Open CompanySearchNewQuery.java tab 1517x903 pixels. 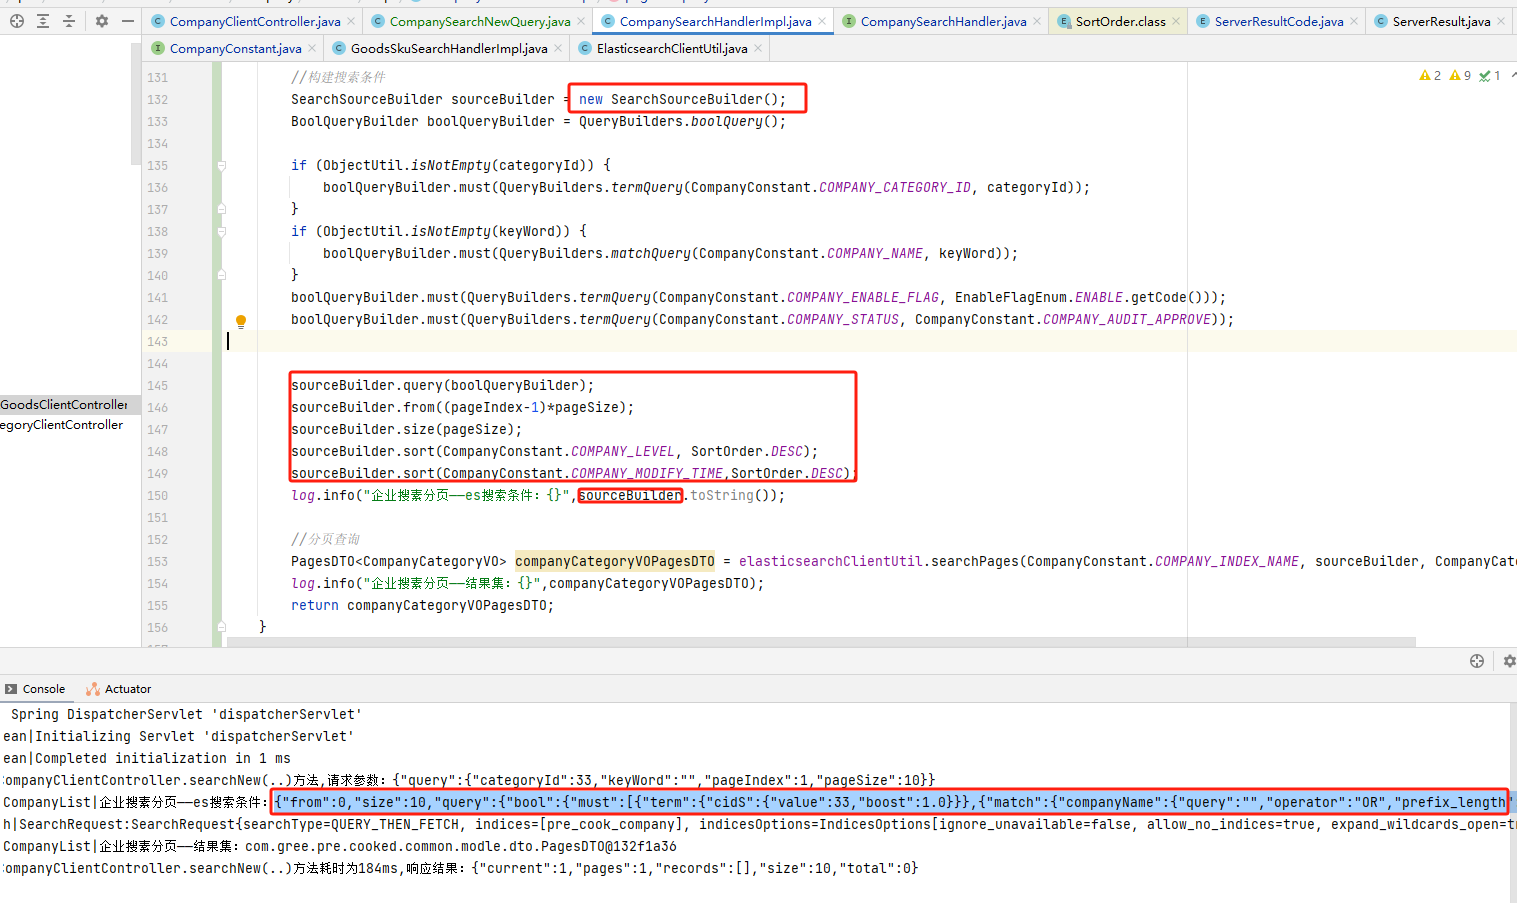click(480, 21)
